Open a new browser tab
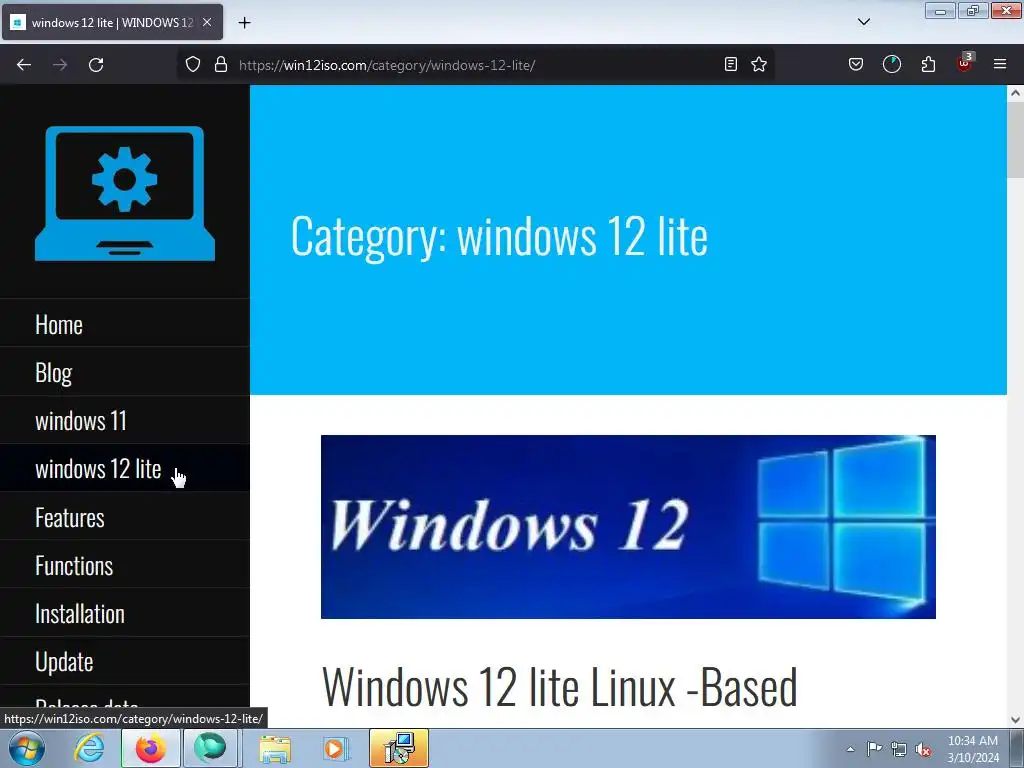The image size is (1024, 768). (x=244, y=23)
